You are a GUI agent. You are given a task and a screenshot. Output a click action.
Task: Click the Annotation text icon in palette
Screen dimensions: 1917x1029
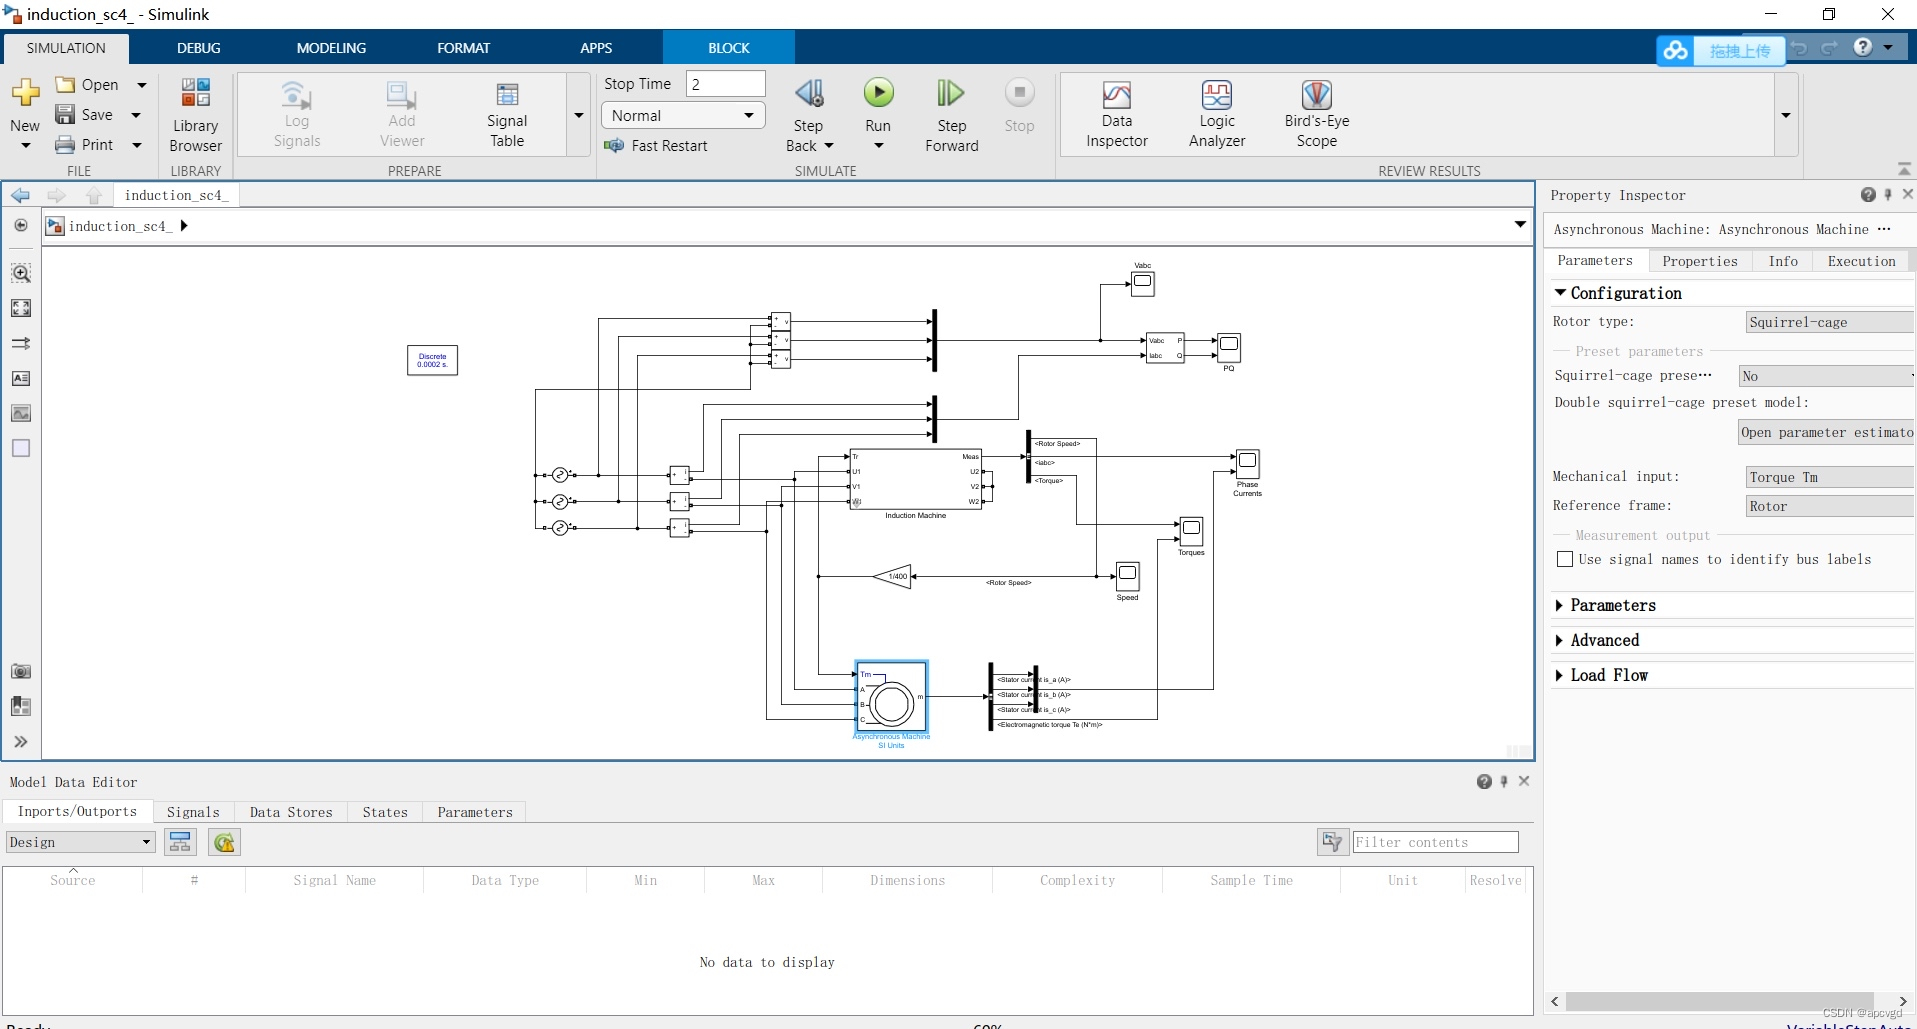[21, 378]
